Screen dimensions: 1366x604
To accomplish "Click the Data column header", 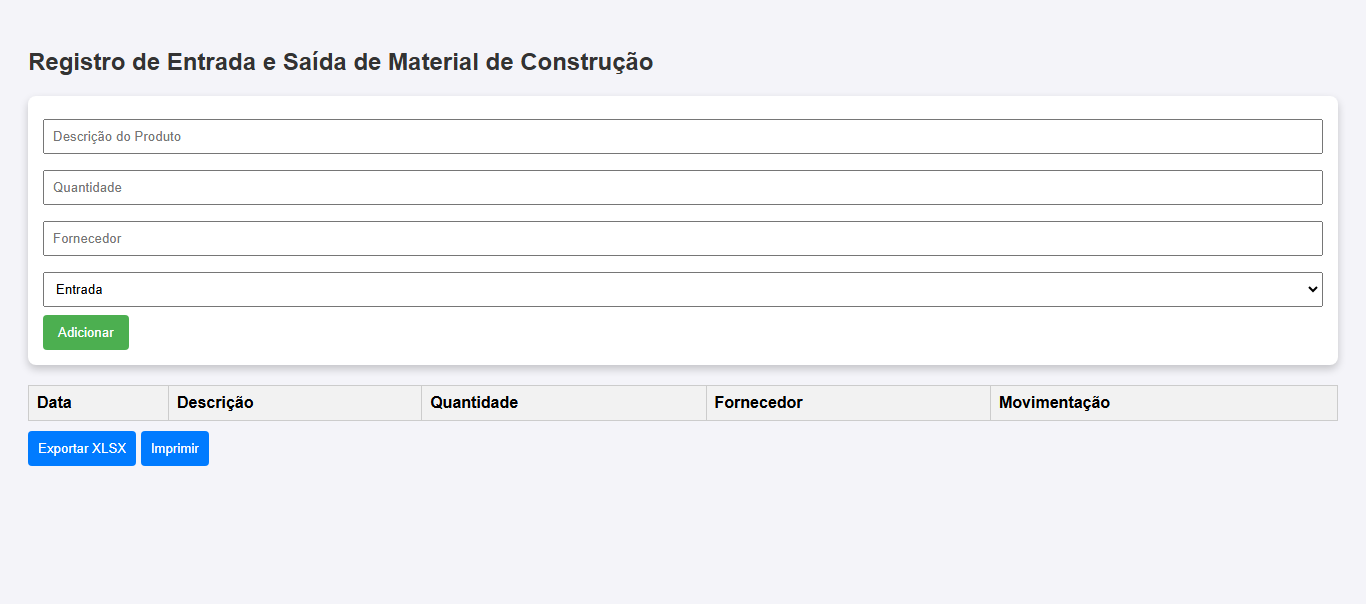I will (55, 403).
